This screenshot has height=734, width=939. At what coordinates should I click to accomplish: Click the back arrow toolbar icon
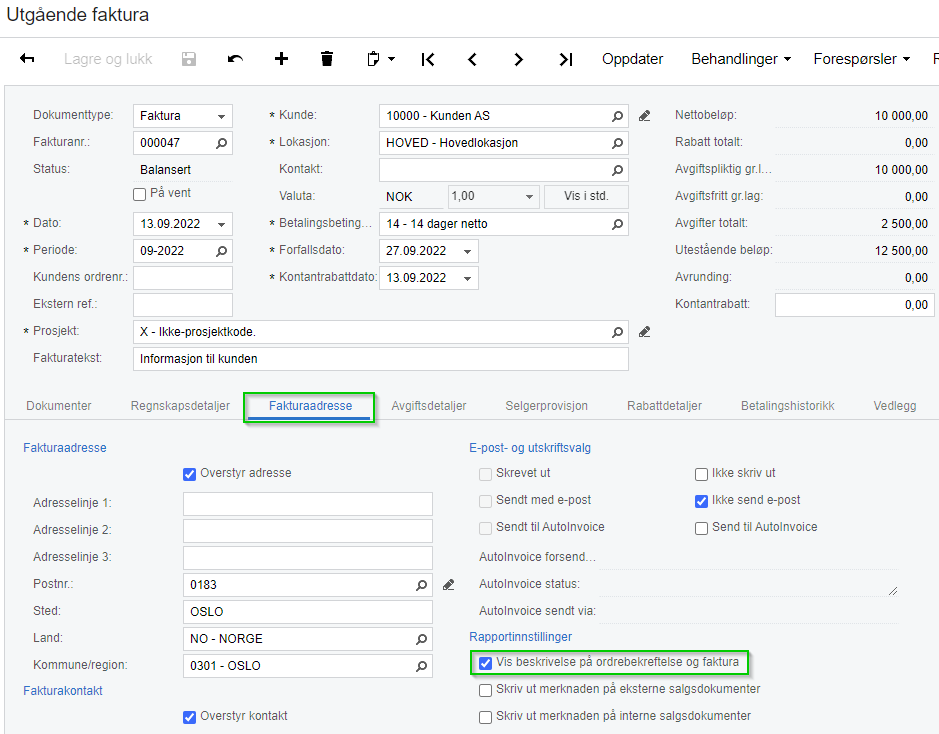point(27,59)
